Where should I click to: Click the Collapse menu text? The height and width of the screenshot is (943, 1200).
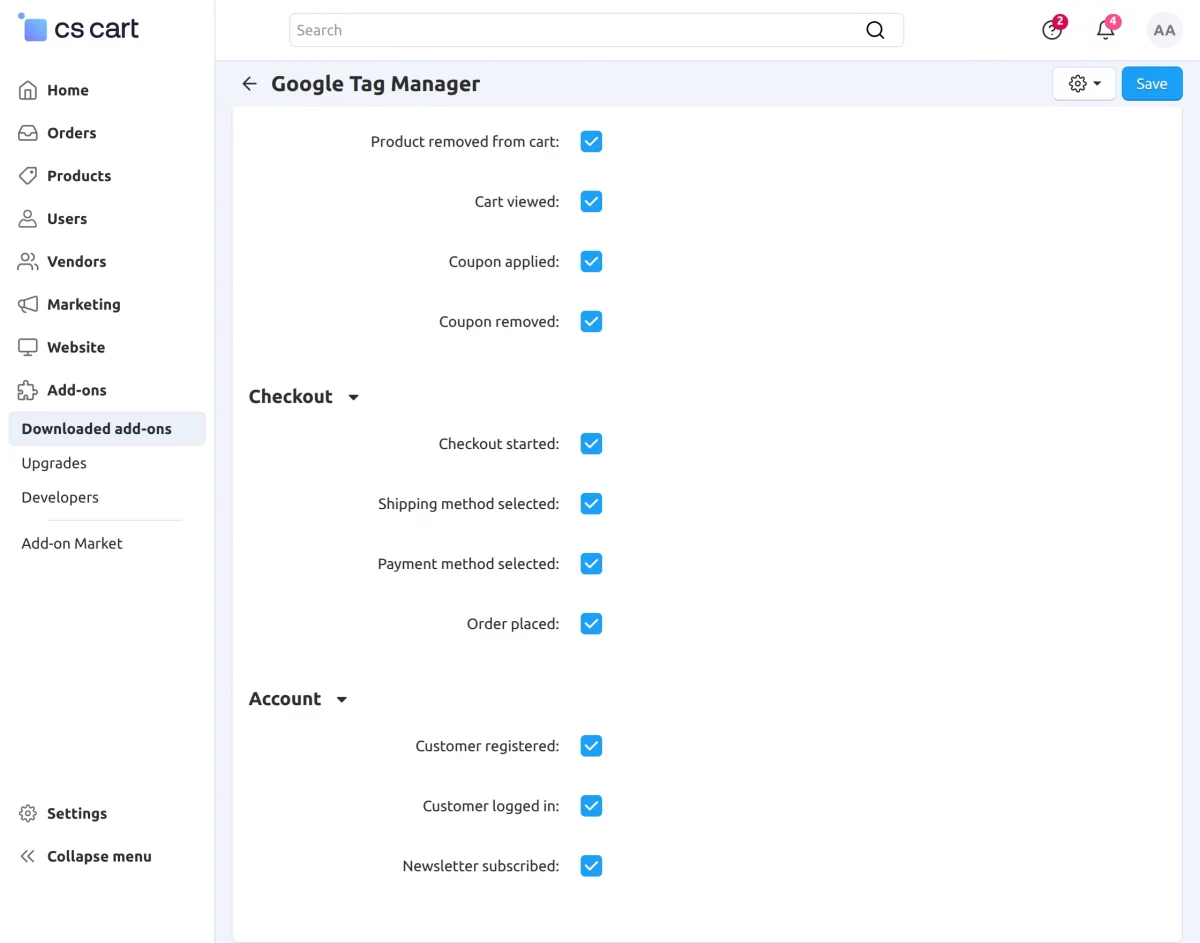(x=99, y=857)
